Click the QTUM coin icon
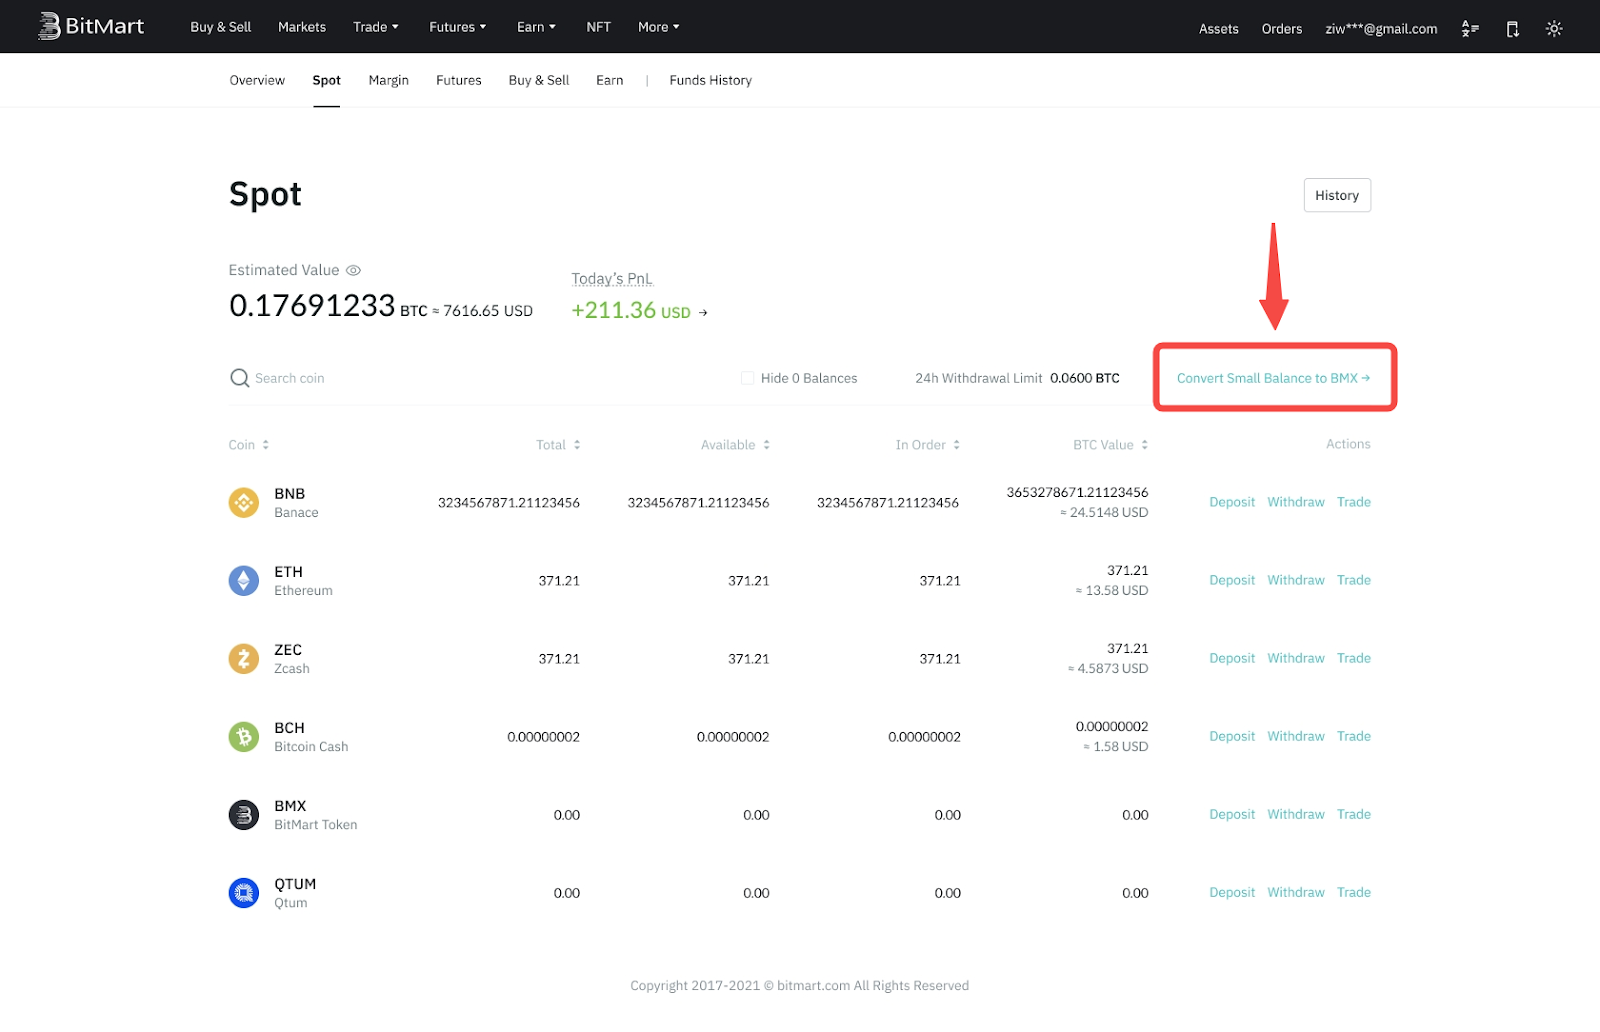This screenshot has height=1032, width=1600. (244, 893)
